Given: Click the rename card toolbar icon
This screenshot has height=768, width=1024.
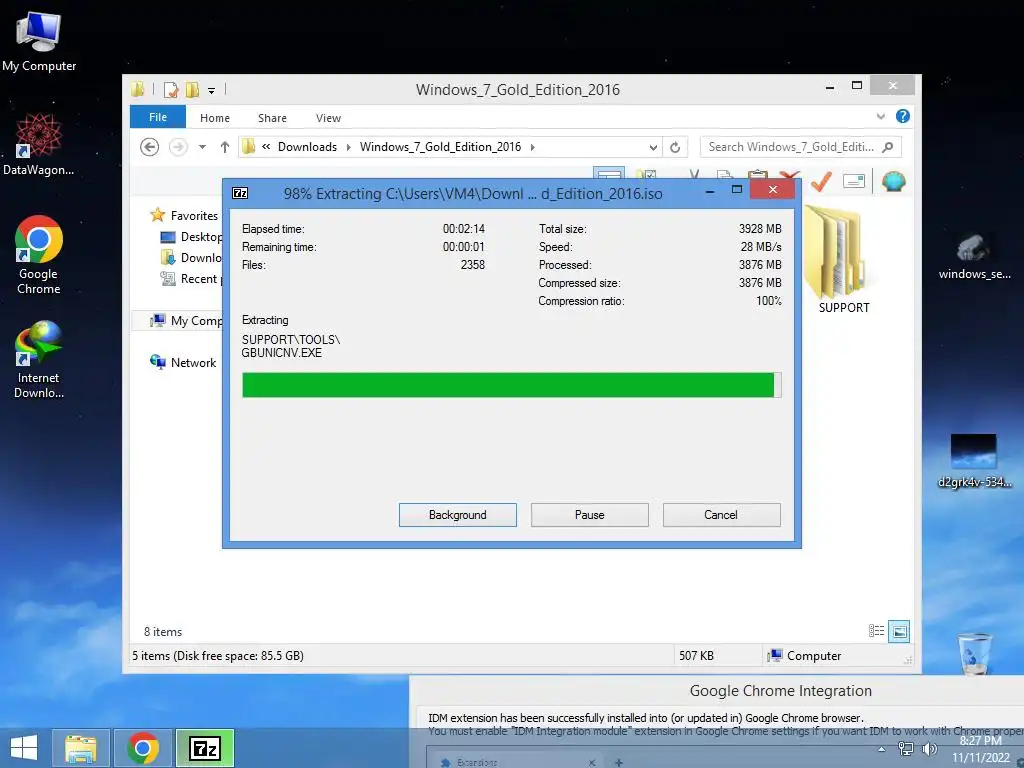Looking at the screenshot, I should tap(854, 181).
